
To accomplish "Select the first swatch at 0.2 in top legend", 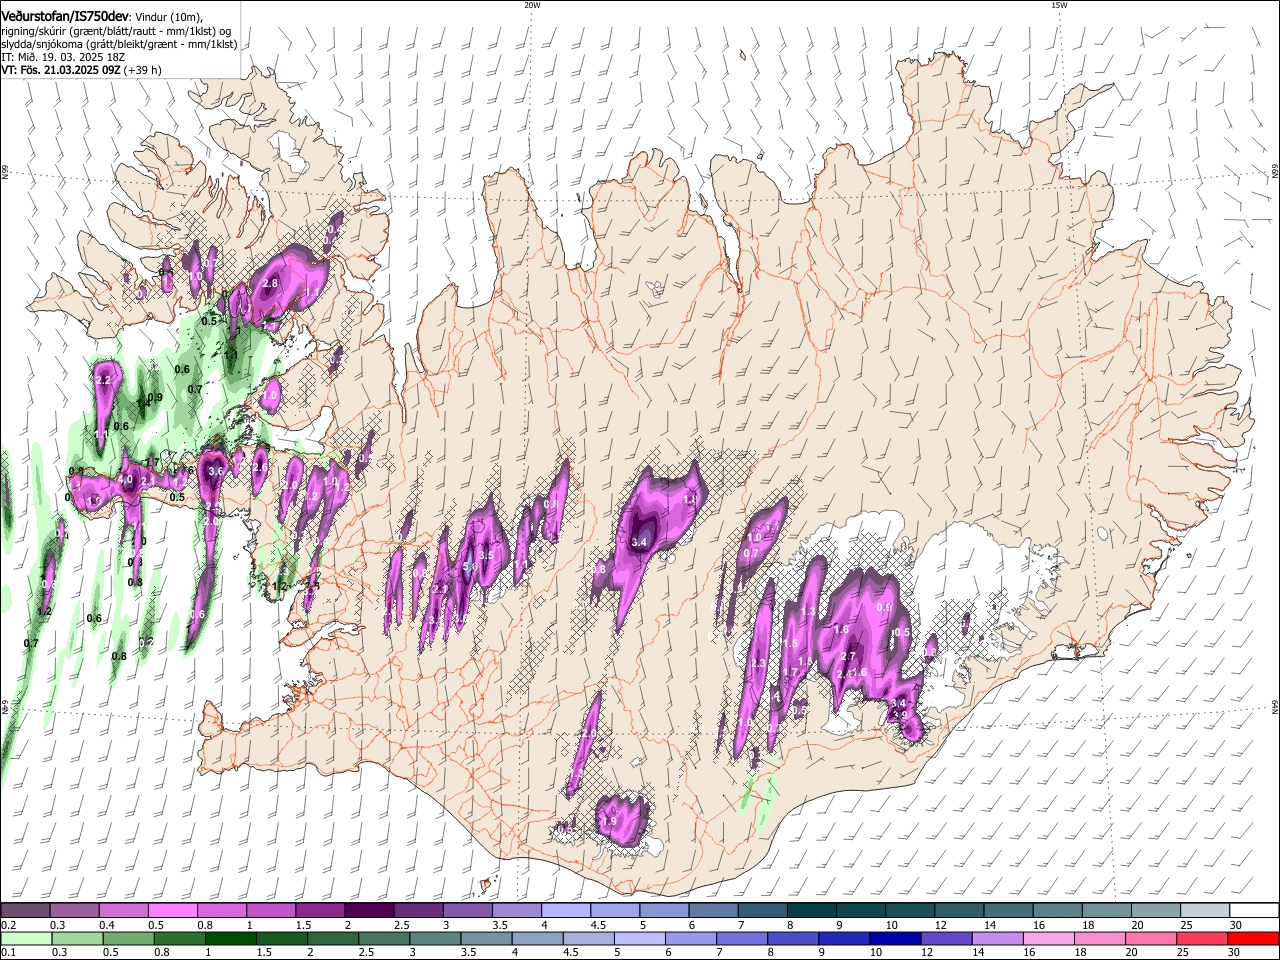I will click(x=26, y=911).
